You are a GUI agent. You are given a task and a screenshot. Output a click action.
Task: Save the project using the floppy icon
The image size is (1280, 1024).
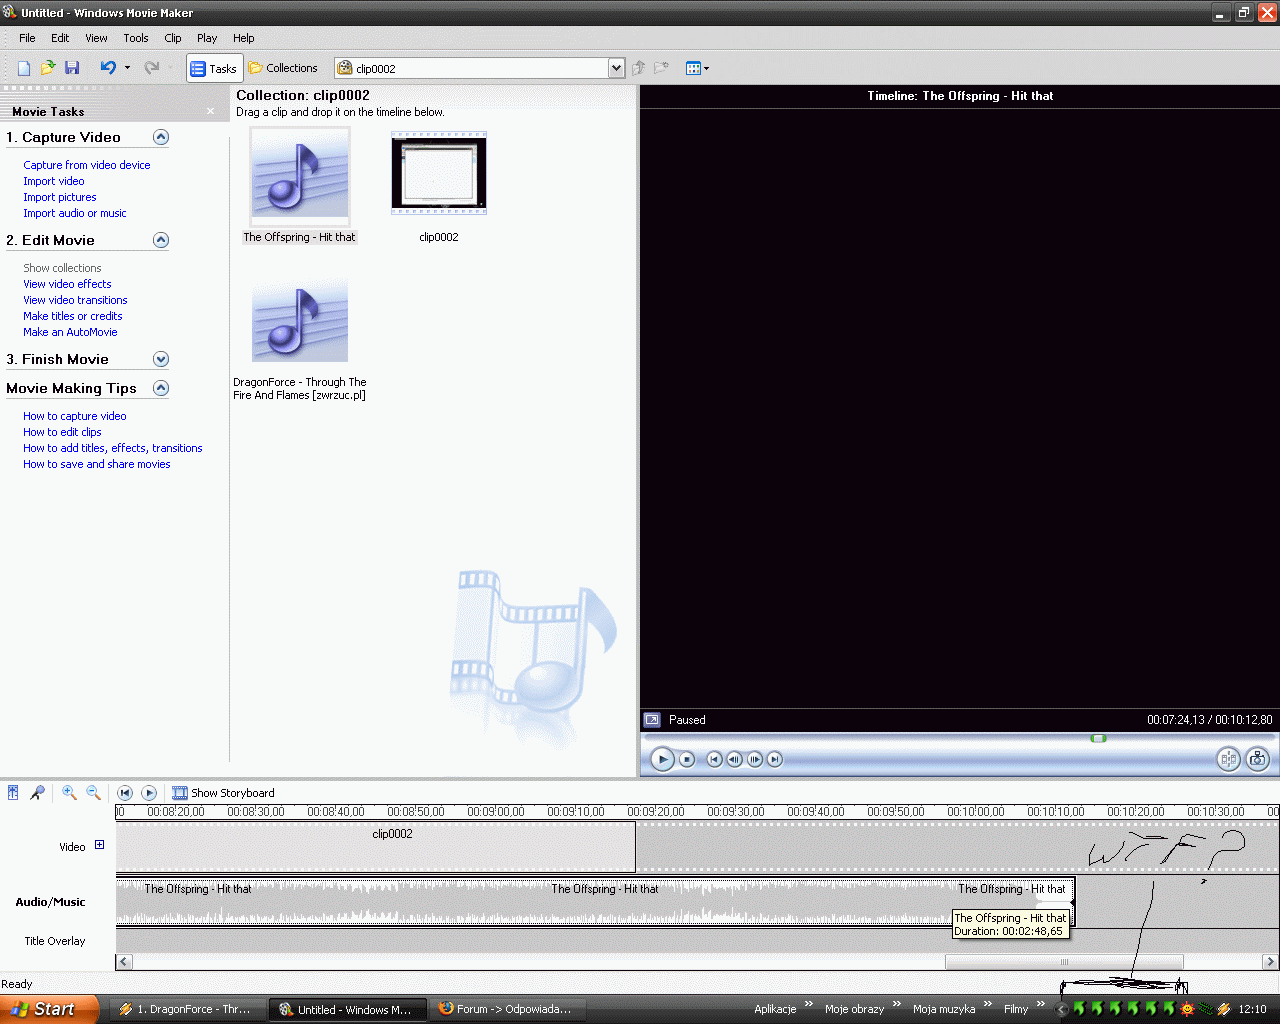(72, 68)
